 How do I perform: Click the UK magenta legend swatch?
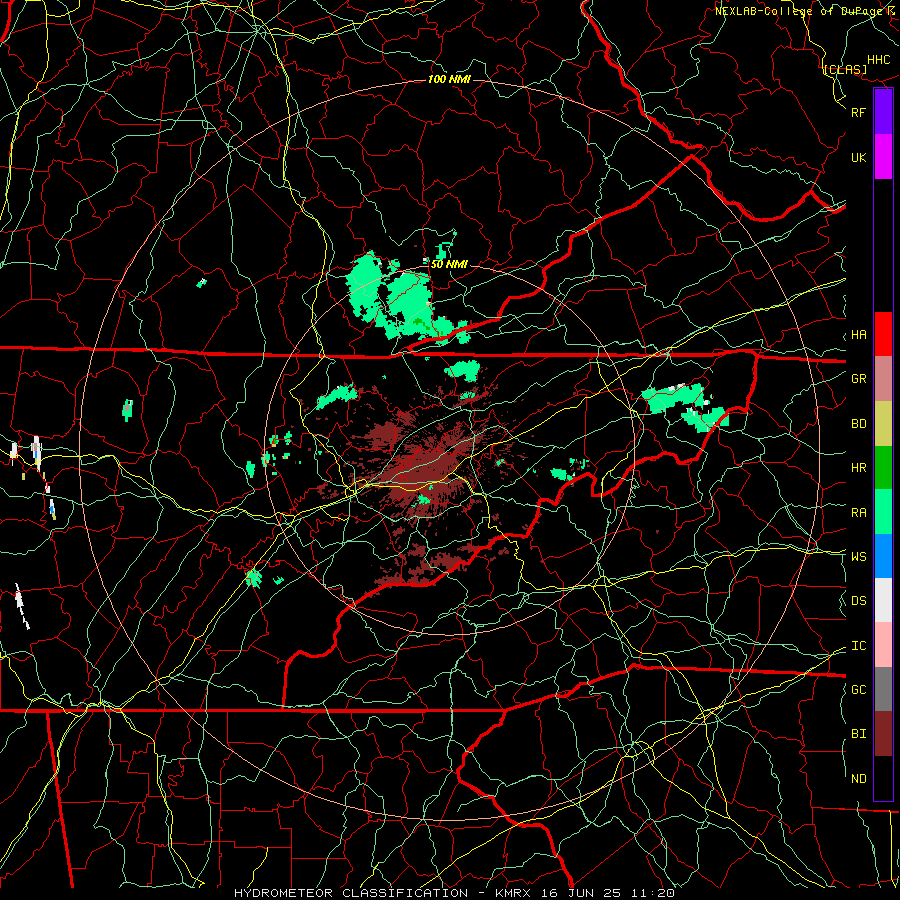[x=883, y=157]
